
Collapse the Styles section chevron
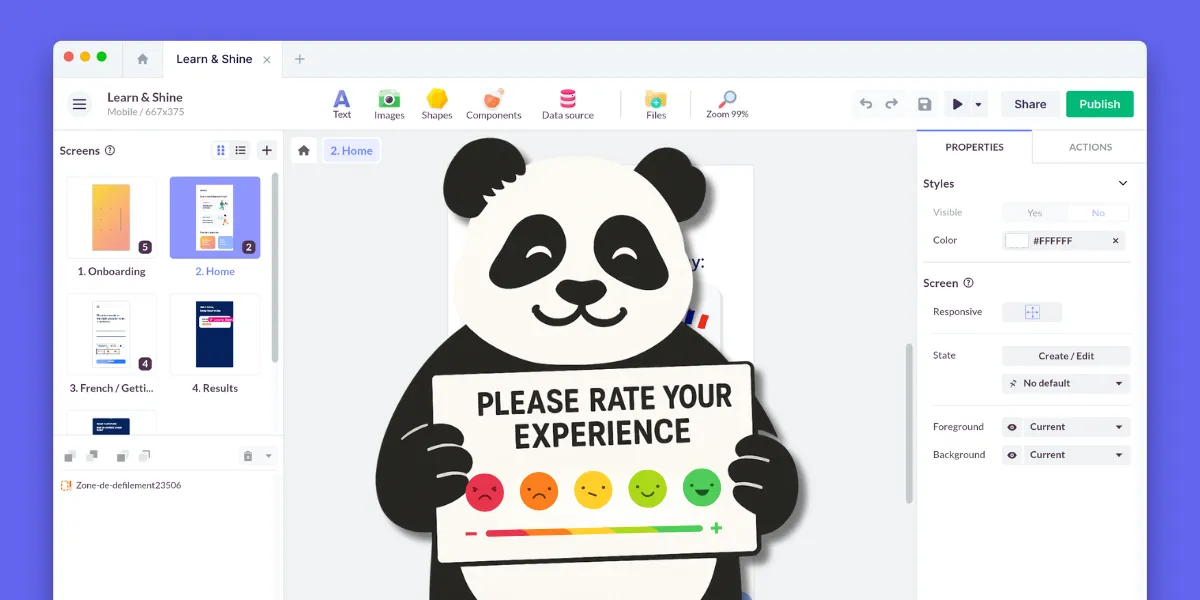coord(1122,184)
